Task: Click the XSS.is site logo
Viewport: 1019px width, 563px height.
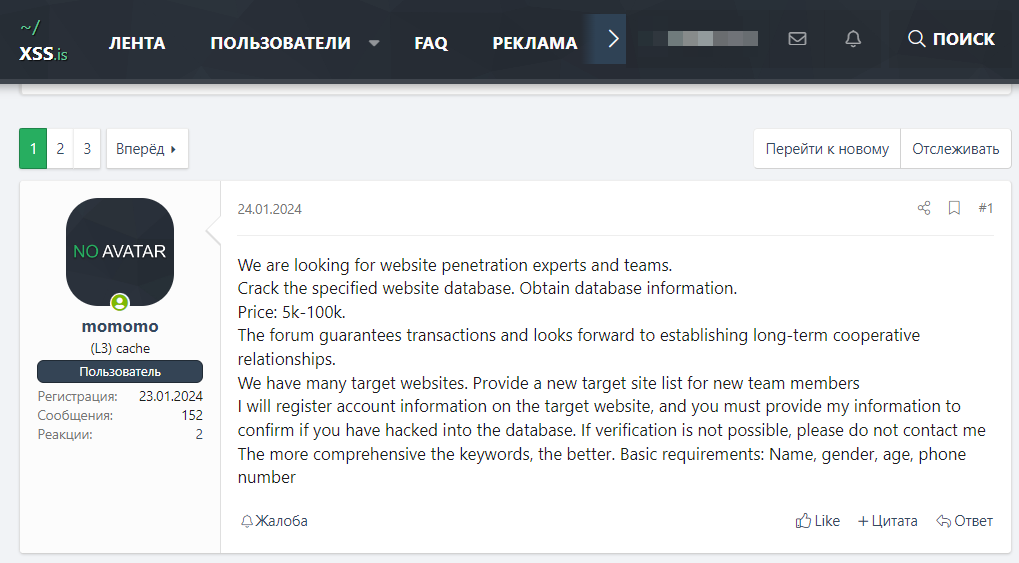Action: pos(43,42)
